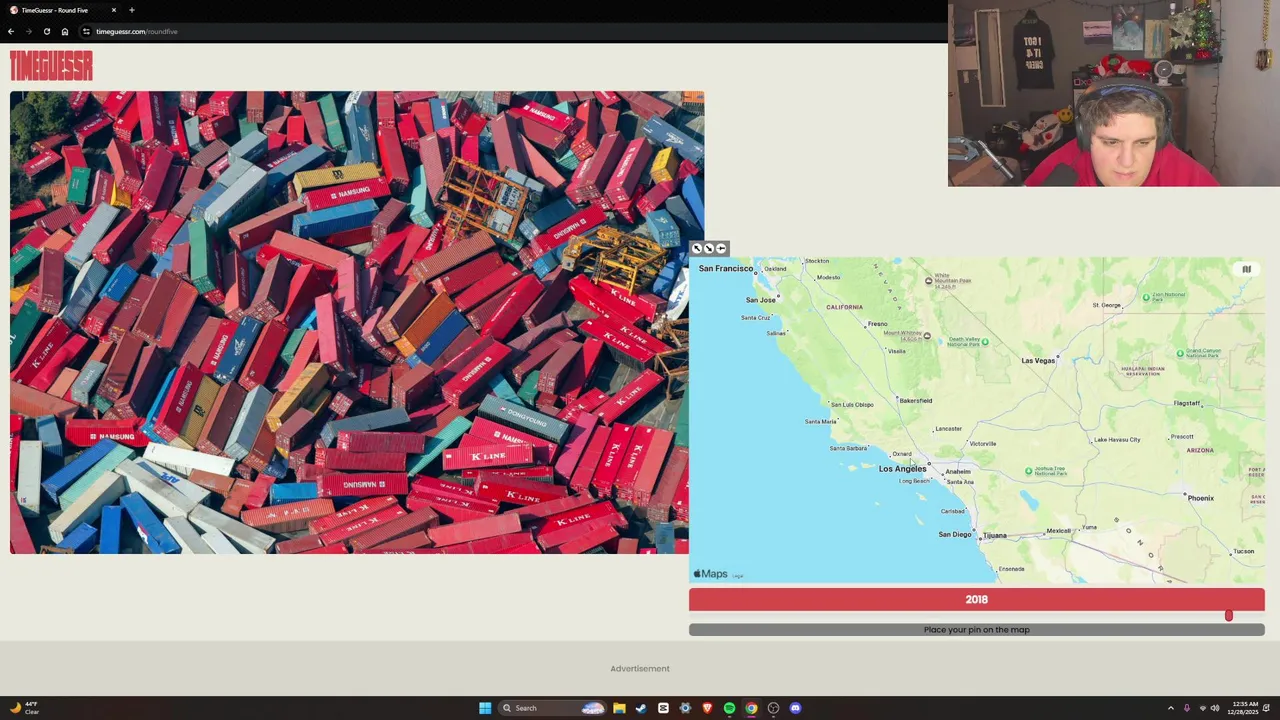Open the volume control in system tray

[1215, 708]
